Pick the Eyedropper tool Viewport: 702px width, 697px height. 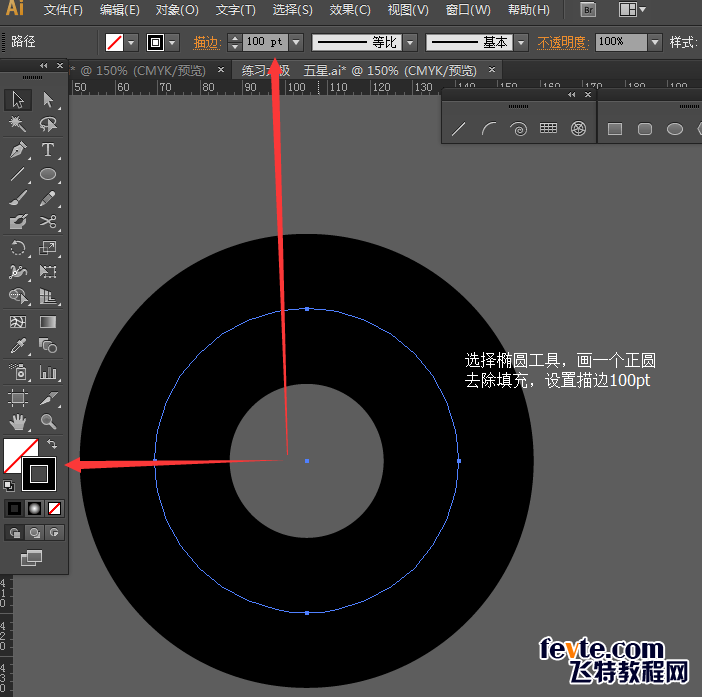(18, 346)
